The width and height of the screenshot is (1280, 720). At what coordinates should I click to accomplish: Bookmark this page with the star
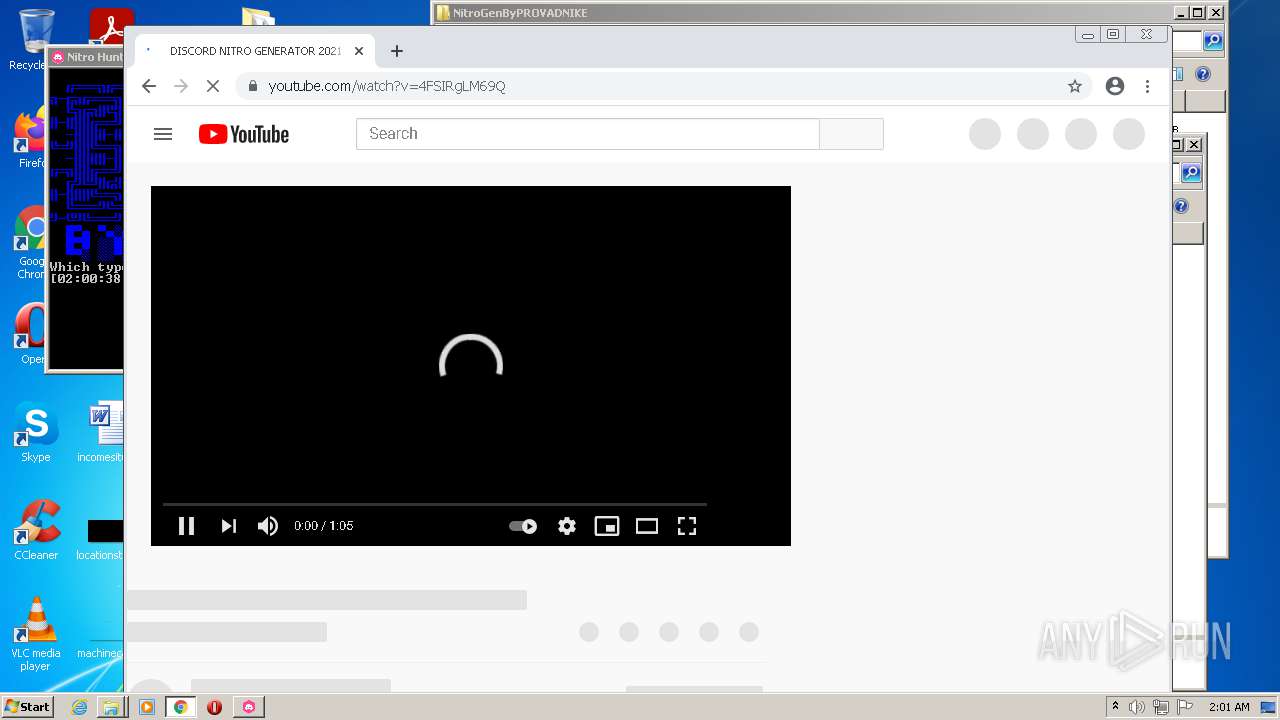[x=1075, y=86]
